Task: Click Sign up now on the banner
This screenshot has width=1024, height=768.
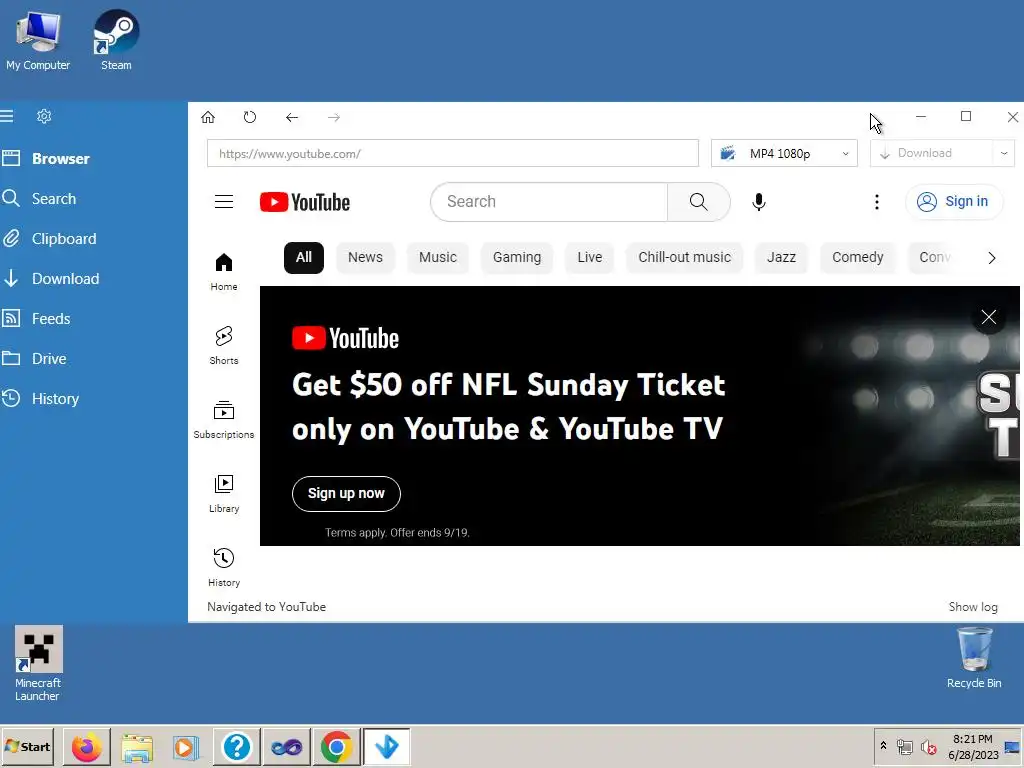Action: 346,494
